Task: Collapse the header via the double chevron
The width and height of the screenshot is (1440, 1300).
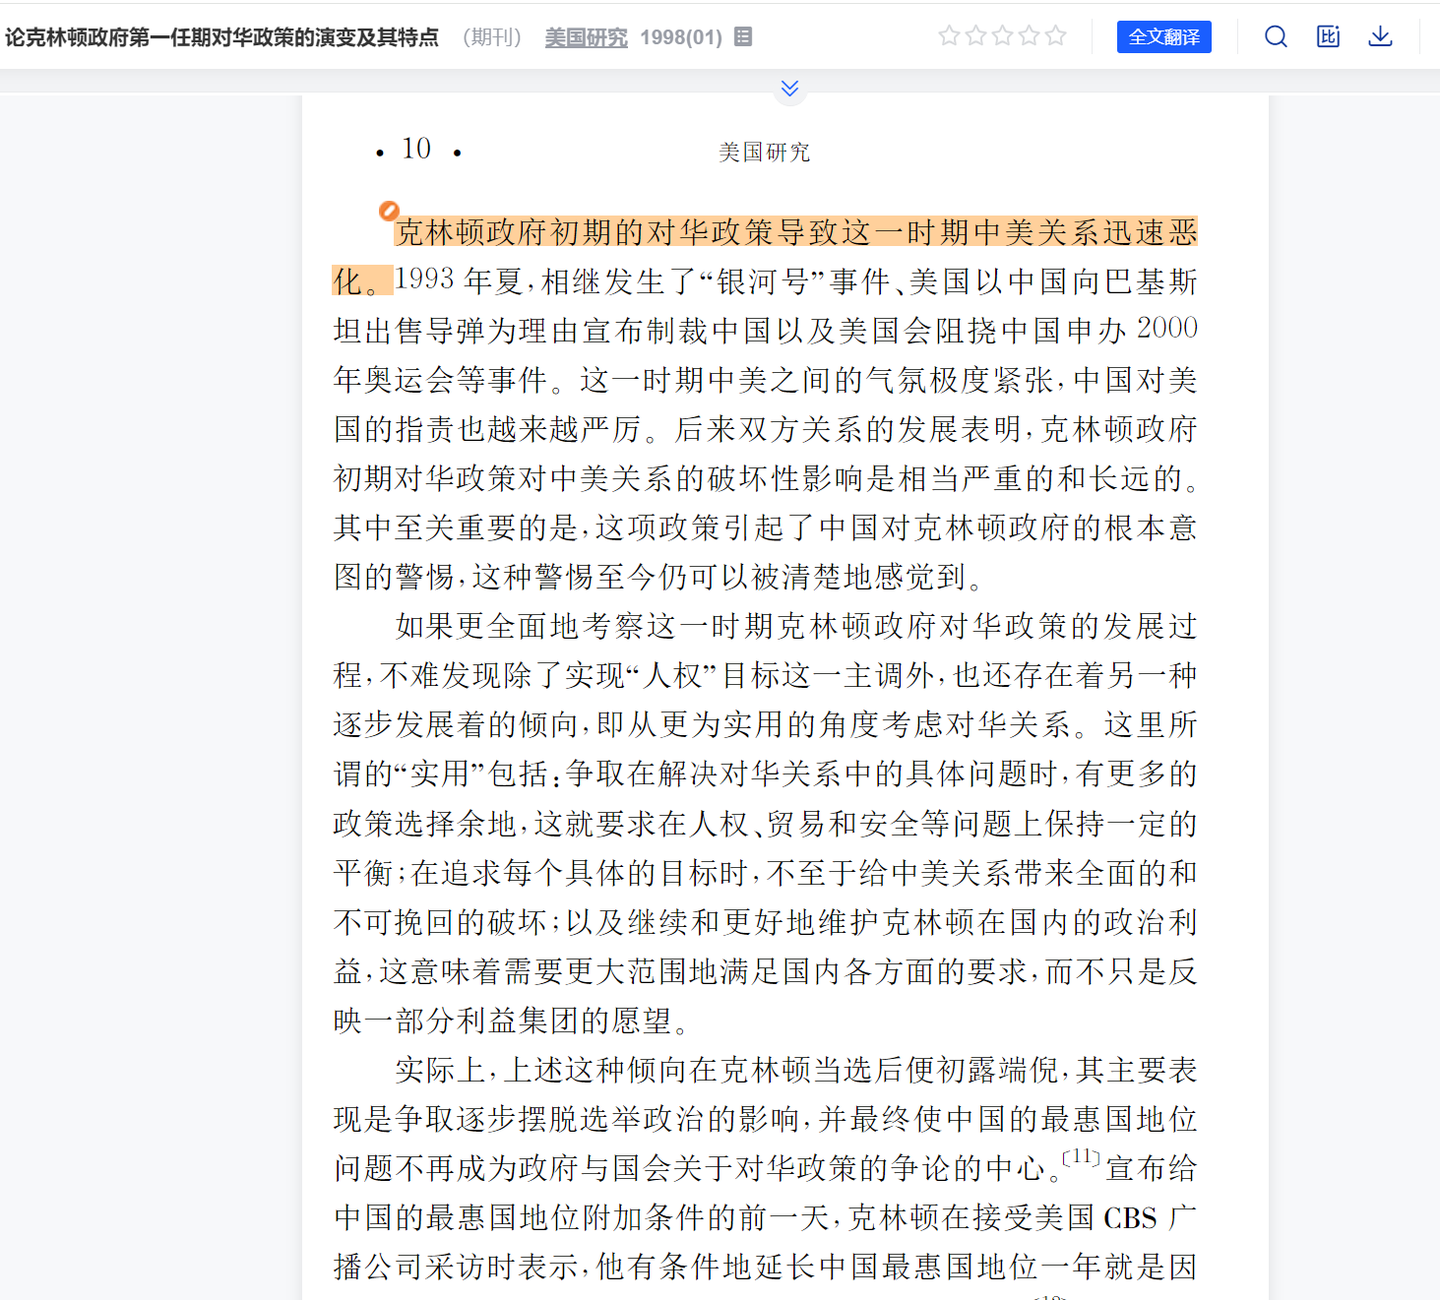Action: click(x=789, y=88)
